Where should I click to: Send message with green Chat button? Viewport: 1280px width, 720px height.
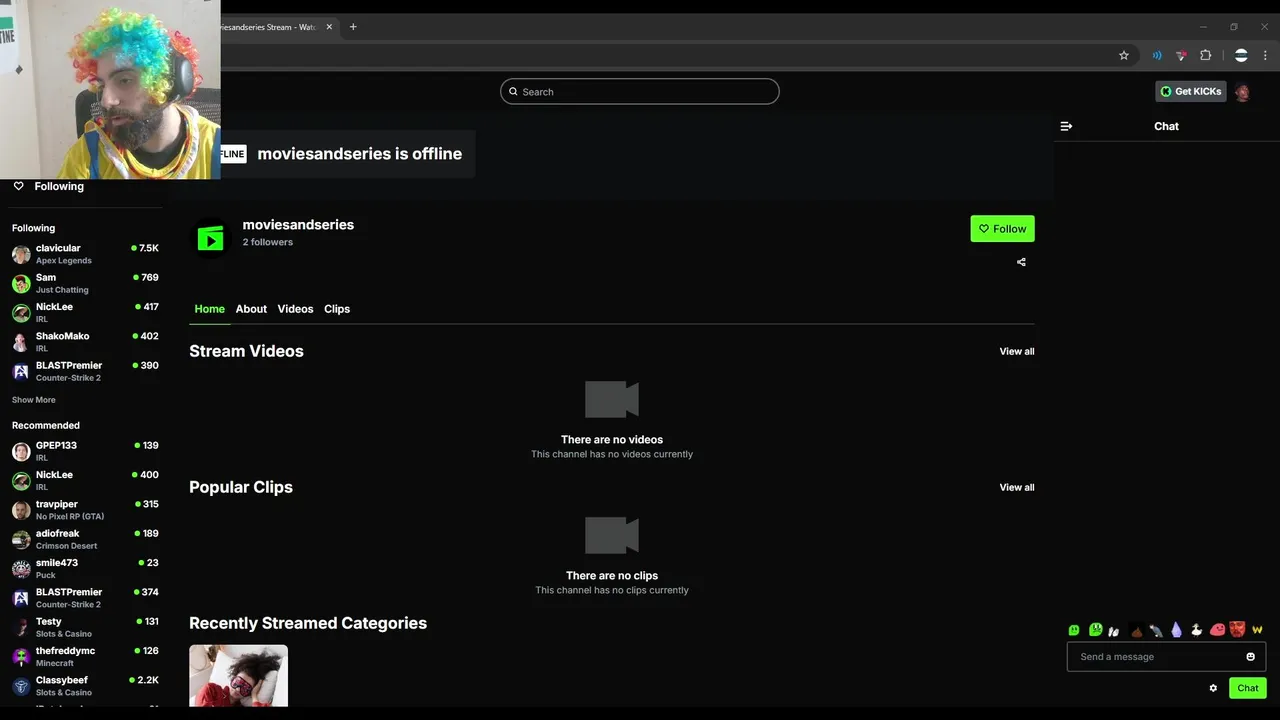click(1248, 688)
